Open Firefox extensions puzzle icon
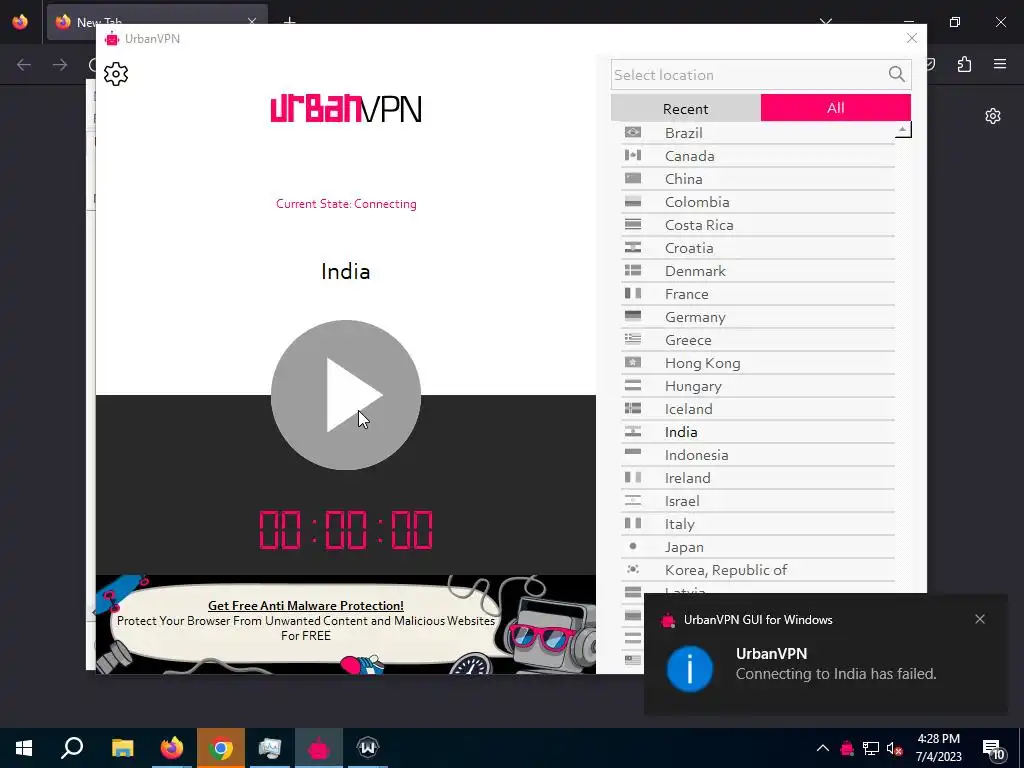 click(964, 64)
